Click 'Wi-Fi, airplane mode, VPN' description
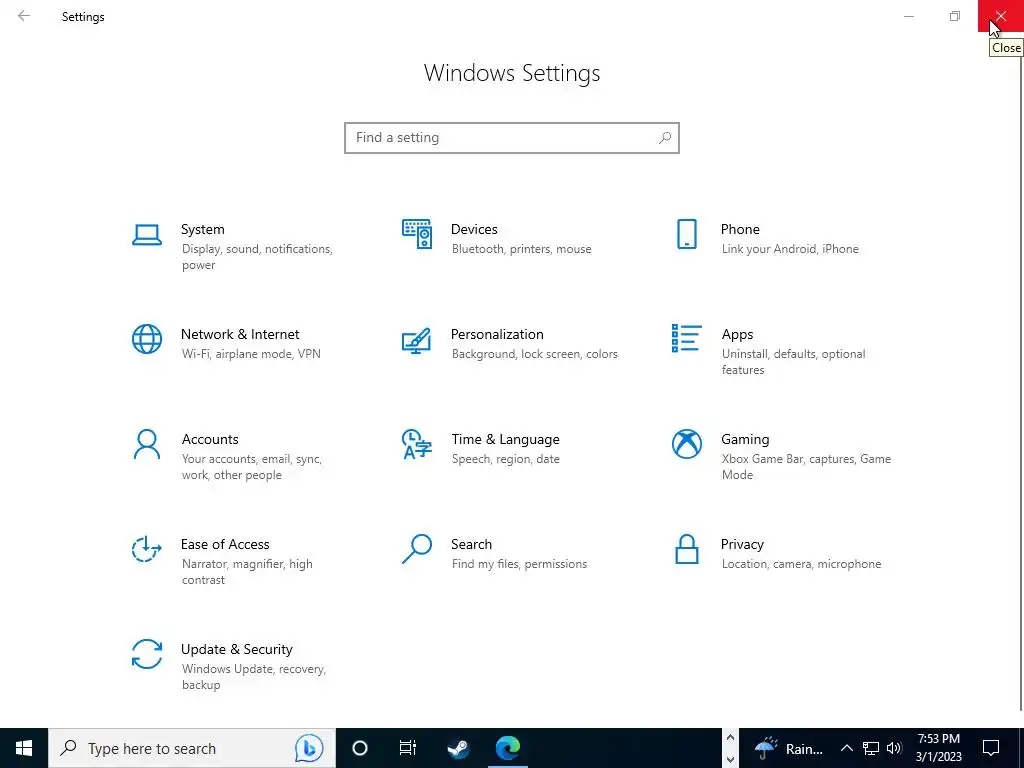The image size is (1024, 768). tap(251, 354)
